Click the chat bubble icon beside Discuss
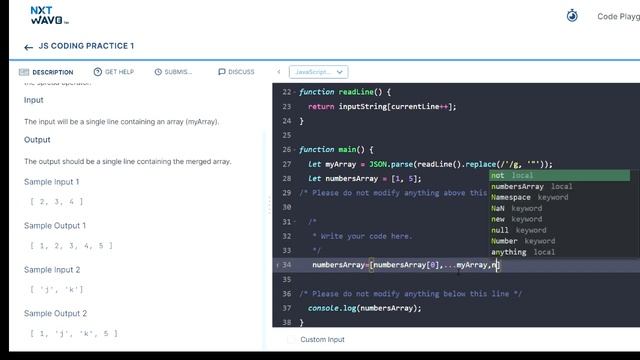Viewport: 640px width, 360px height. click(x=222, y=72)
